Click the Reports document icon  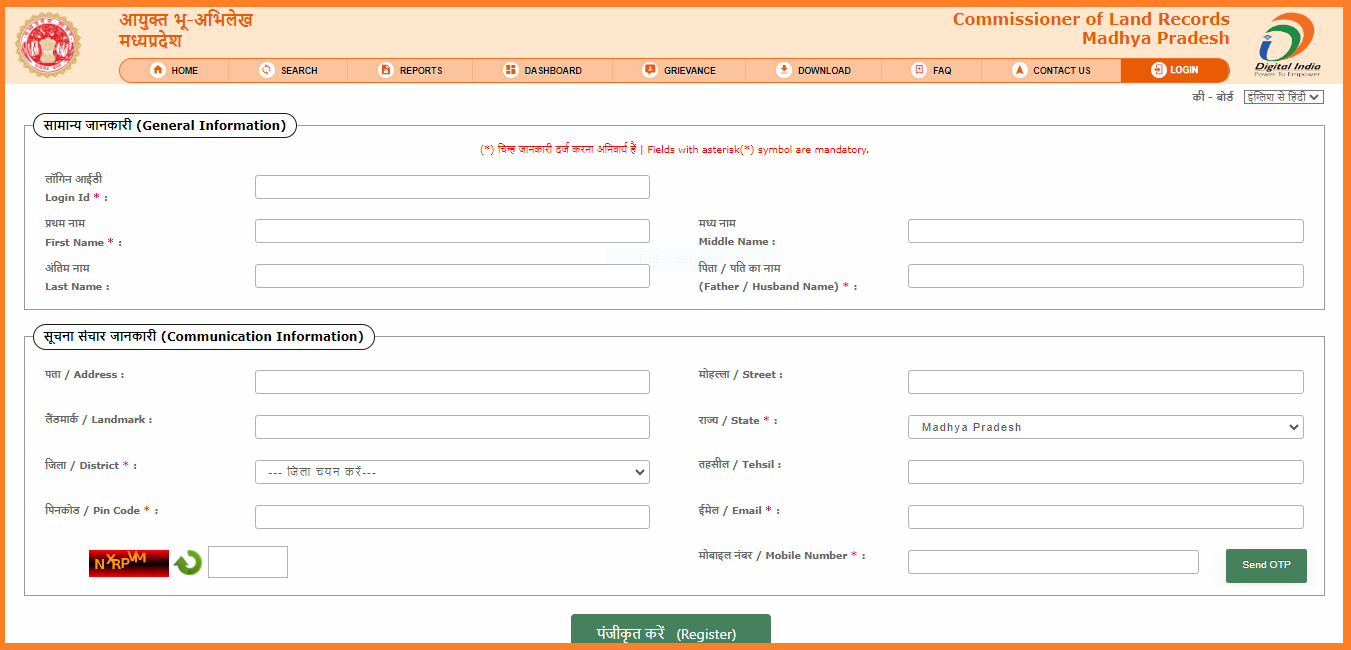(386, 70)
